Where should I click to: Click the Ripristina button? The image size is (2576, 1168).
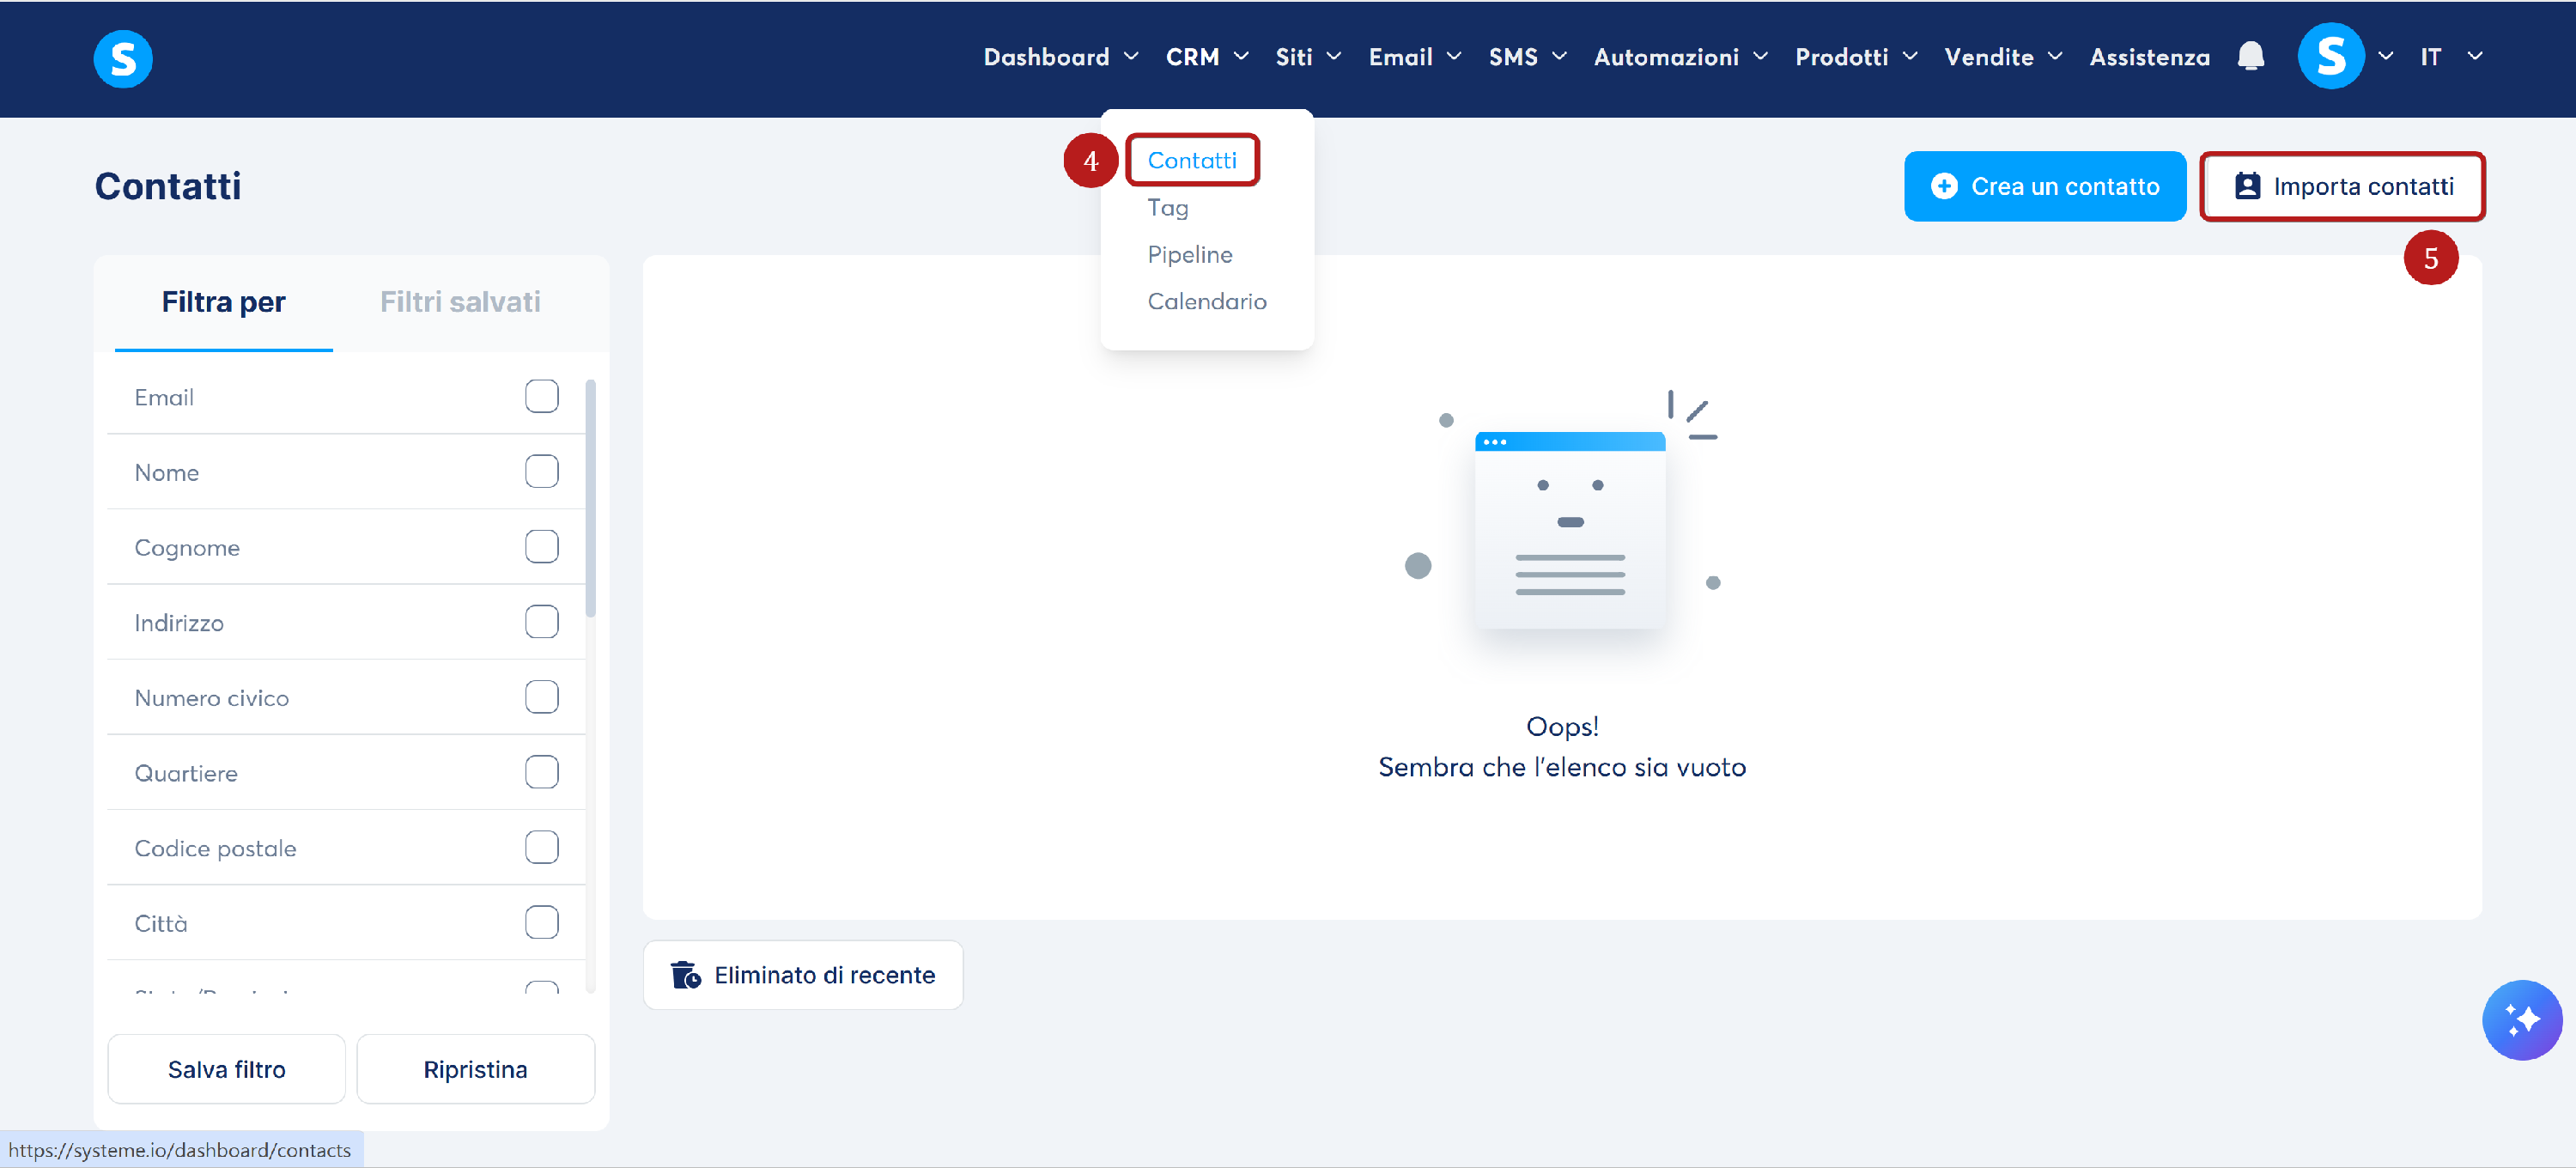pyautogui.click(x=475, y=1069)
